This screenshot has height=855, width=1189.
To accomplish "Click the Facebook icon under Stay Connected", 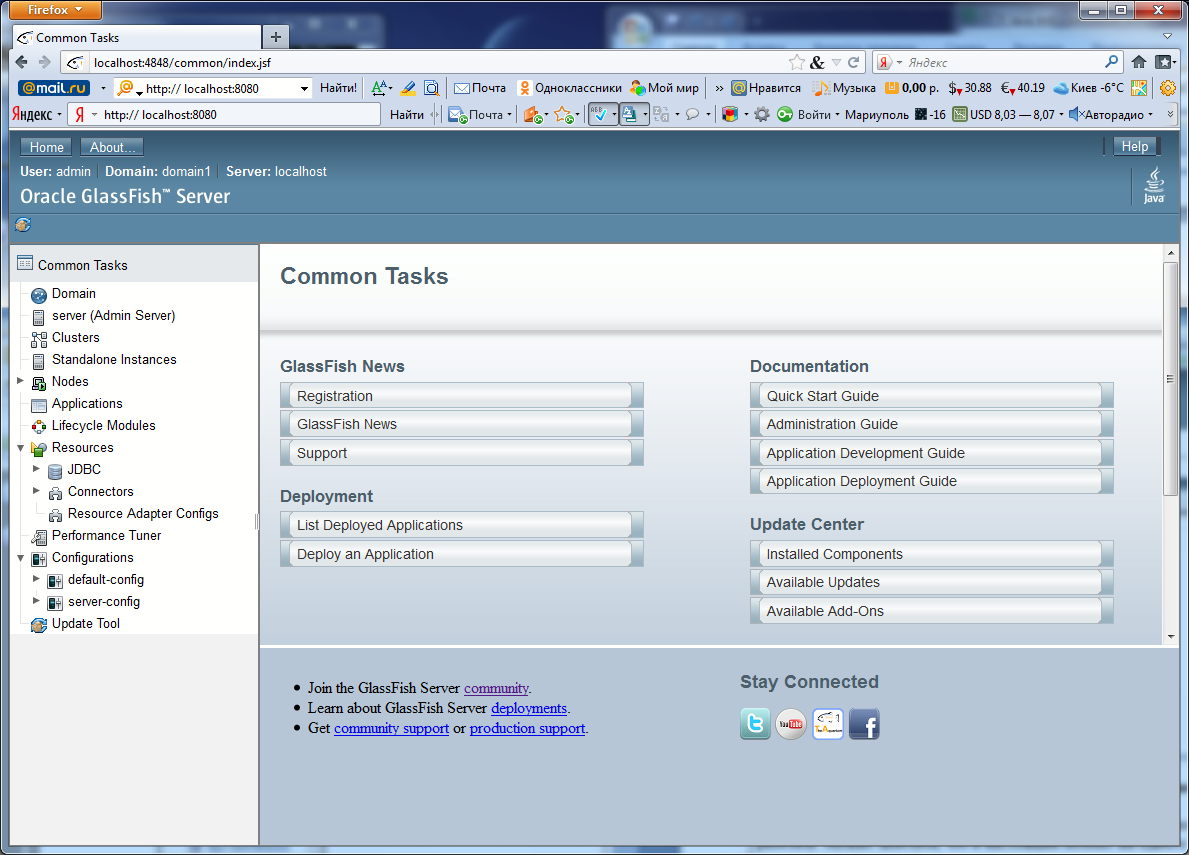I will 864,724.
